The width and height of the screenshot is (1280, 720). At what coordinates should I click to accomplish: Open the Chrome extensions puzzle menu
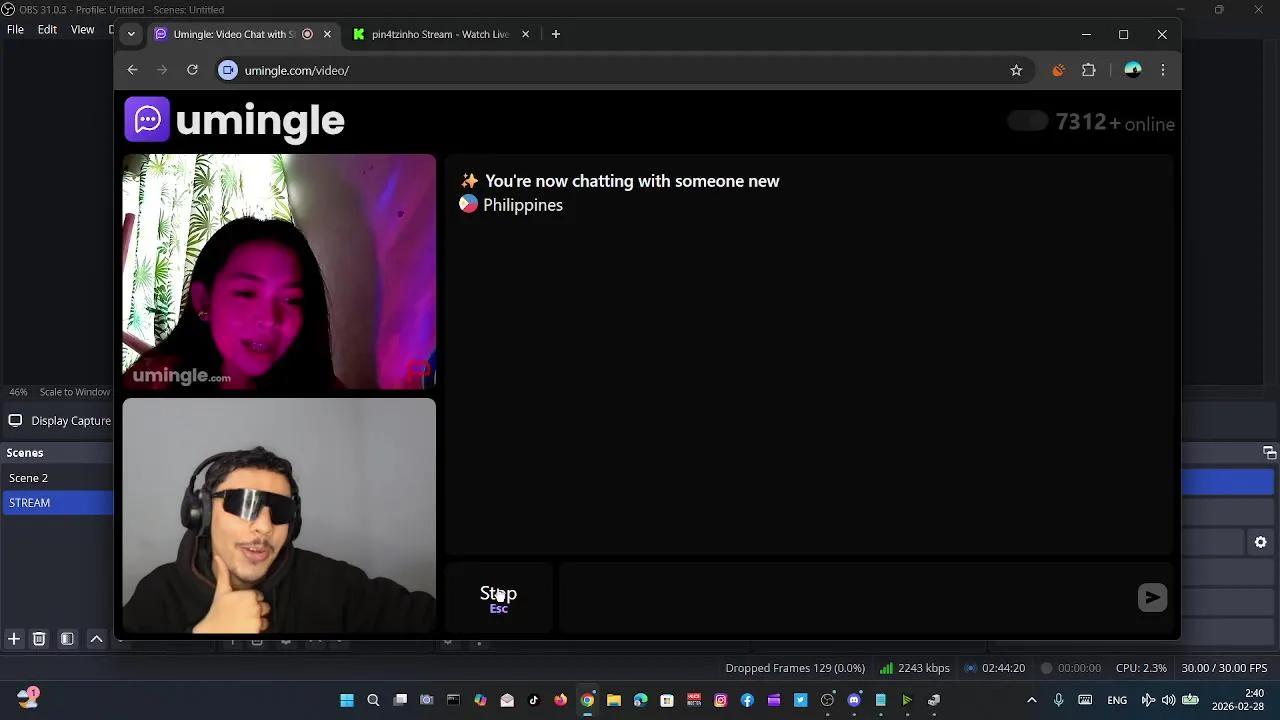1089,70
